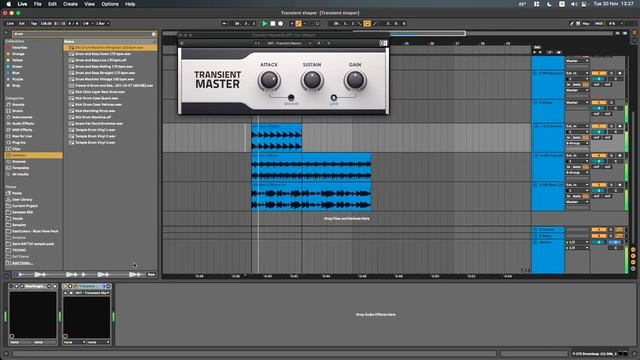Viewport: 640px width, 360px height.
Task: Open Instruments category in browser
Action: point(22,117)
